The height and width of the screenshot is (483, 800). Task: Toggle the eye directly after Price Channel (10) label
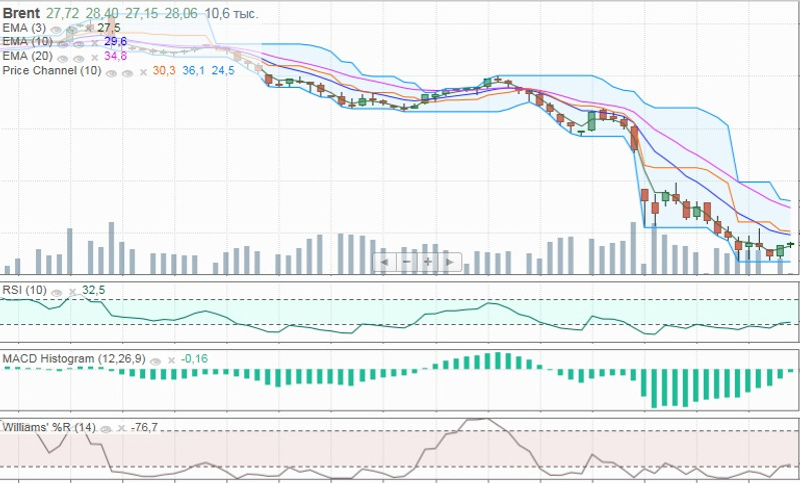click(111, 73)
